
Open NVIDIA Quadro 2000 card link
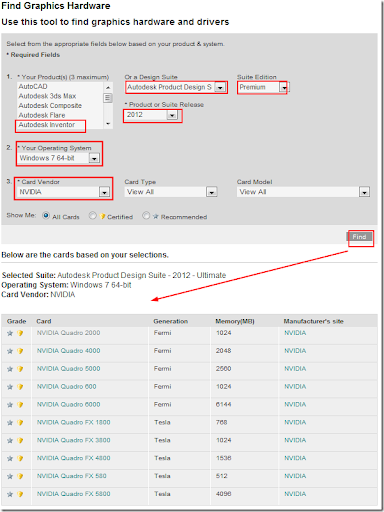(x=68, y=333)
